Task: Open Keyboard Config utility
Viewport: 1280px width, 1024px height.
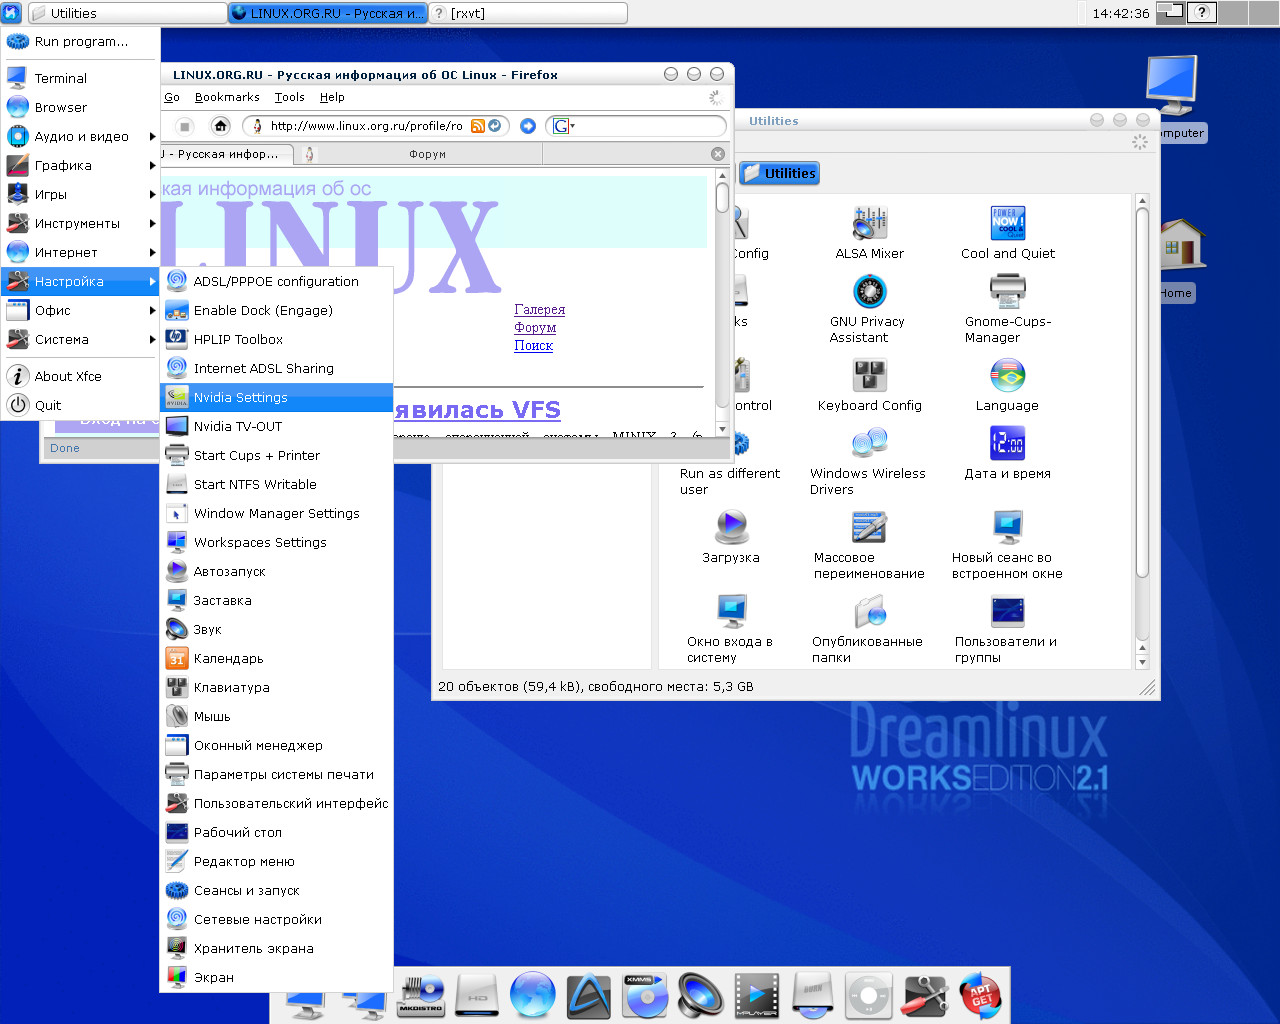Action: click(x=870, y=385)
